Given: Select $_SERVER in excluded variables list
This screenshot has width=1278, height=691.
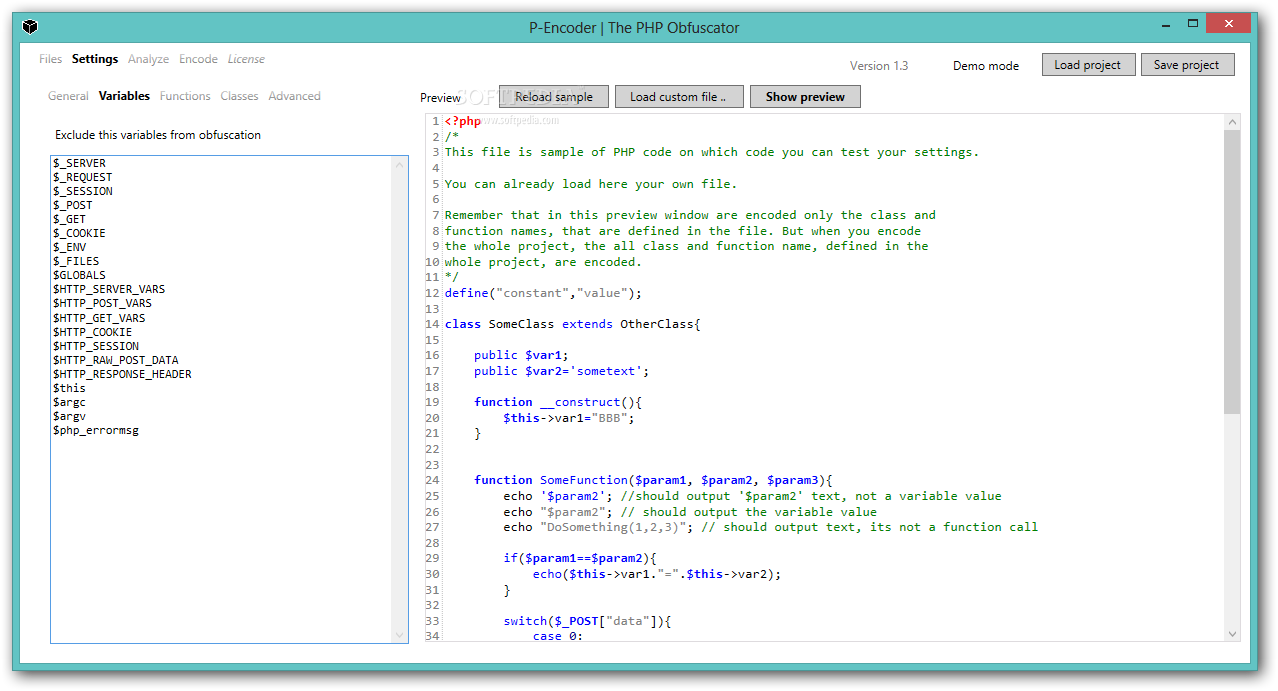Looking at the screenshot, I should tap(80, 163).
